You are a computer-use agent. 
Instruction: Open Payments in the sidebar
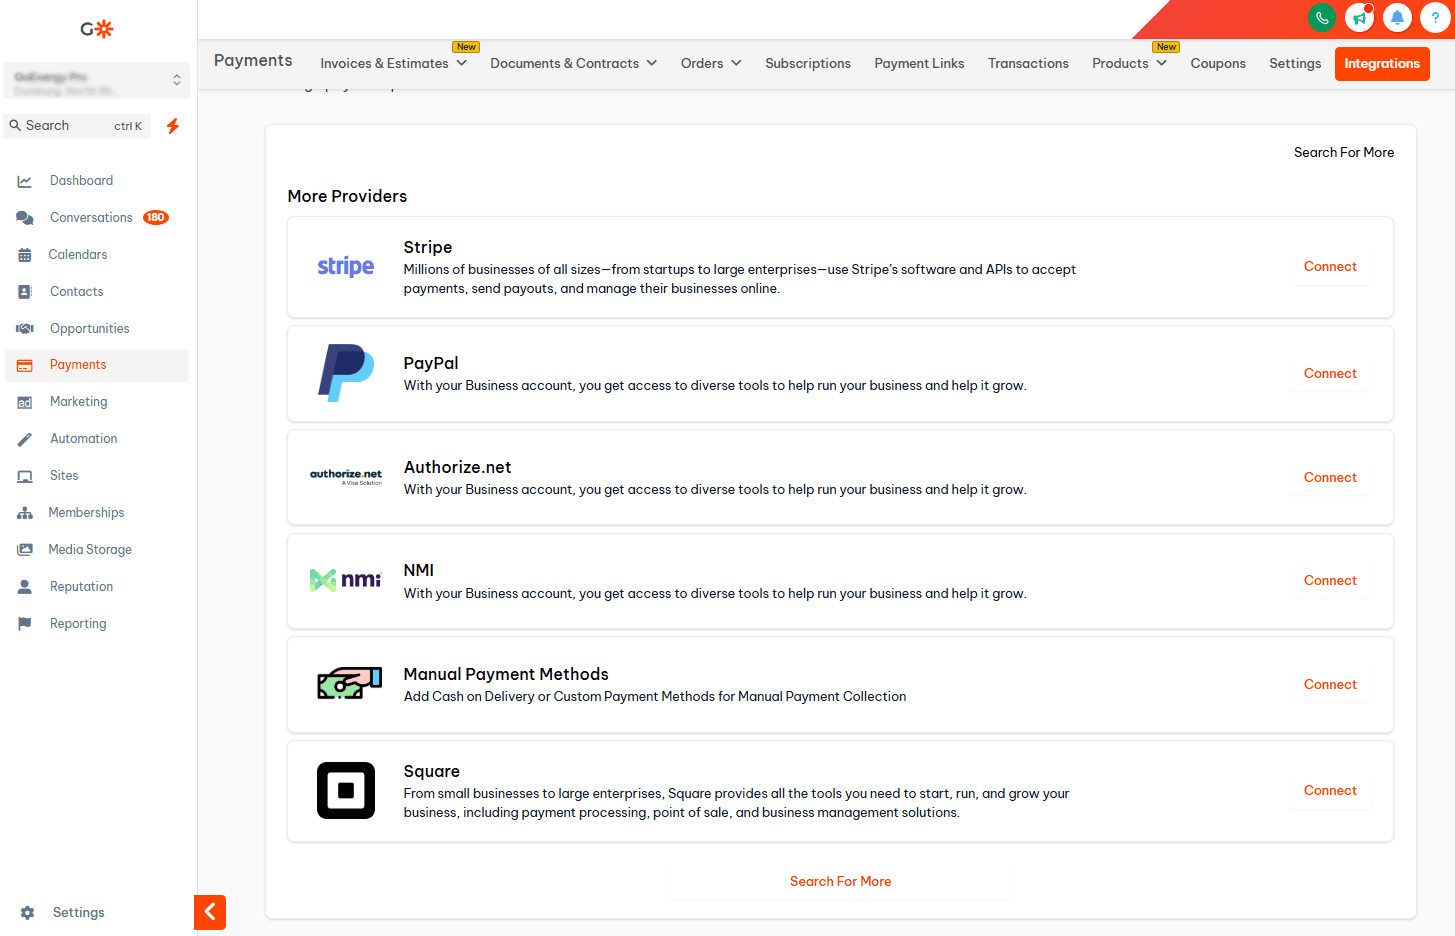pyautogui.click(x=97, y=365)
